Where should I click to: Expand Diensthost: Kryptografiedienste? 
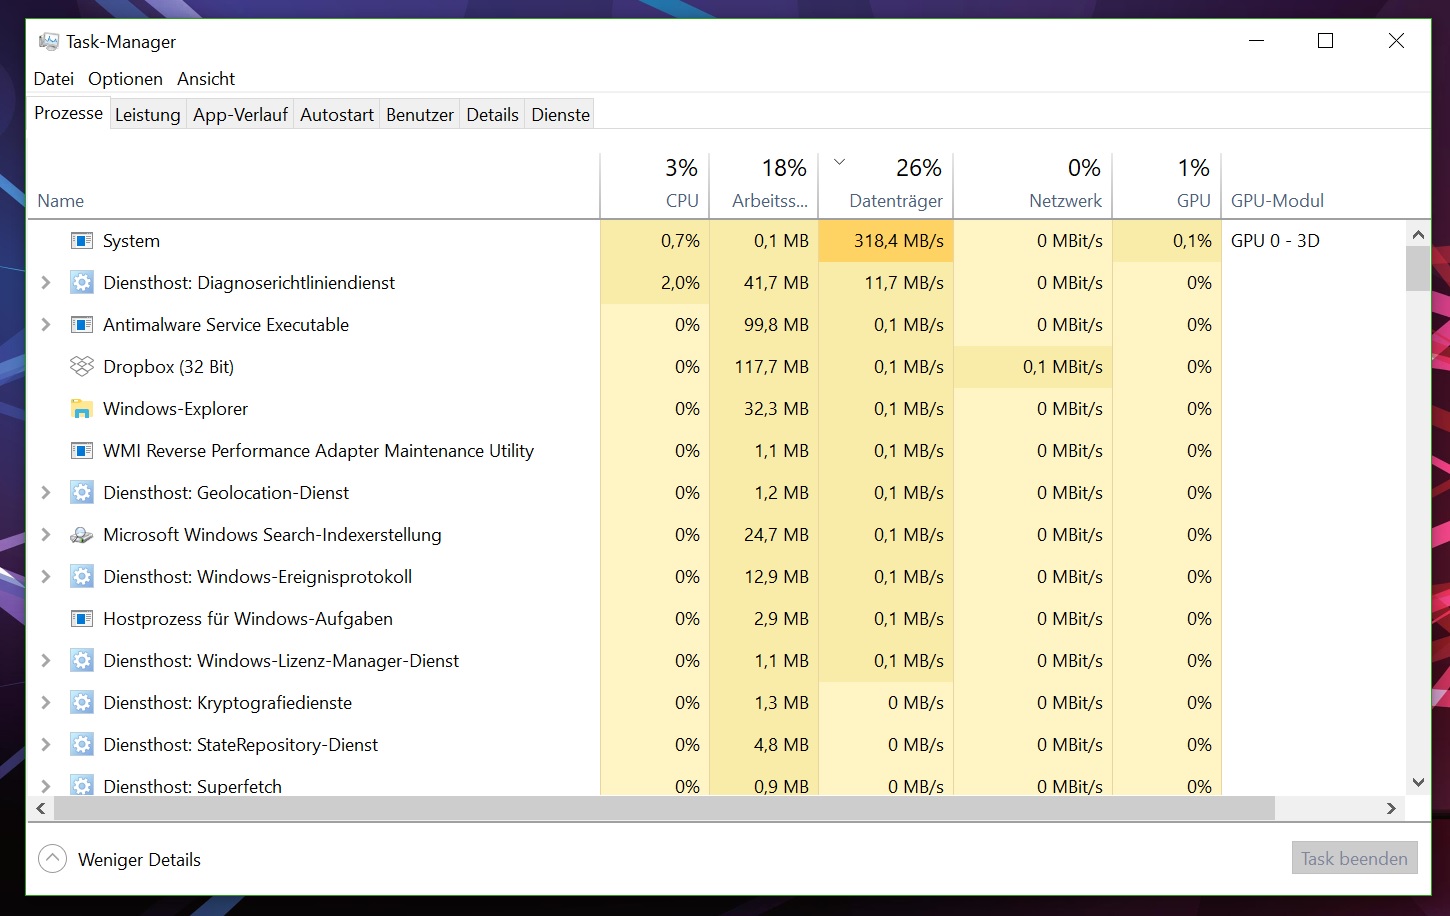(x=45, y=703)
